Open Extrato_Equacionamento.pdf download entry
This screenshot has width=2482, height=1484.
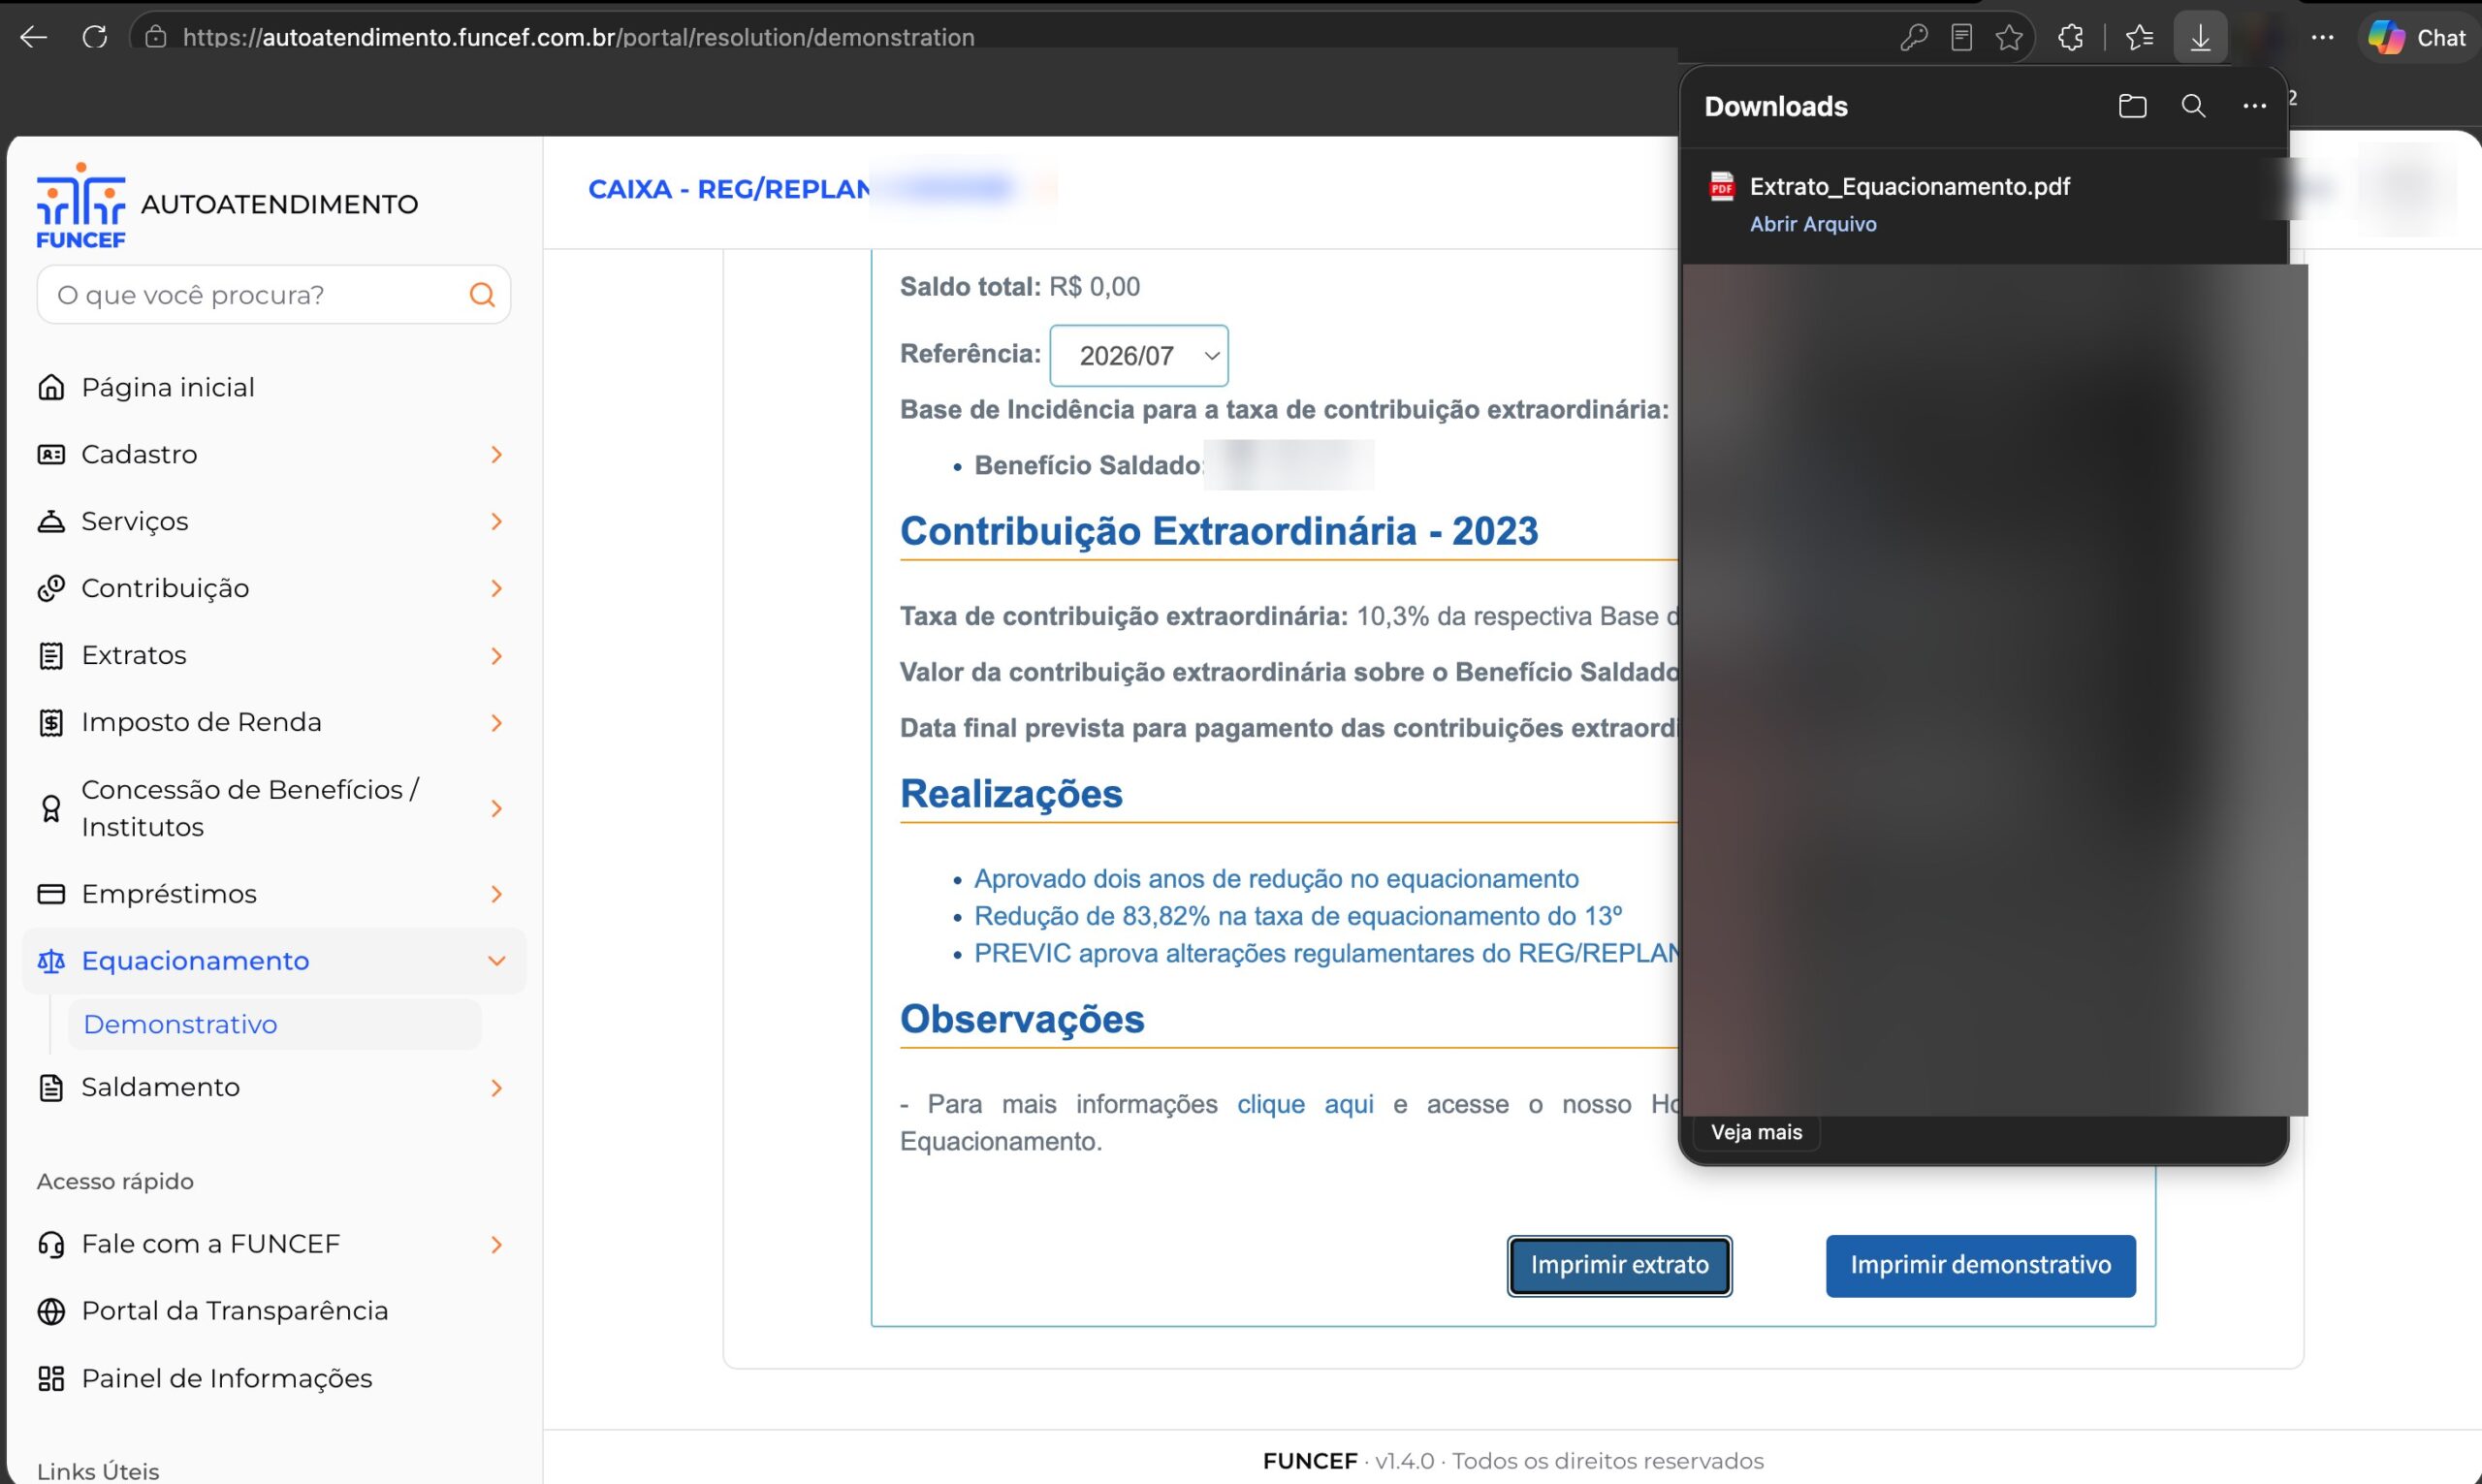[1985, 204]
